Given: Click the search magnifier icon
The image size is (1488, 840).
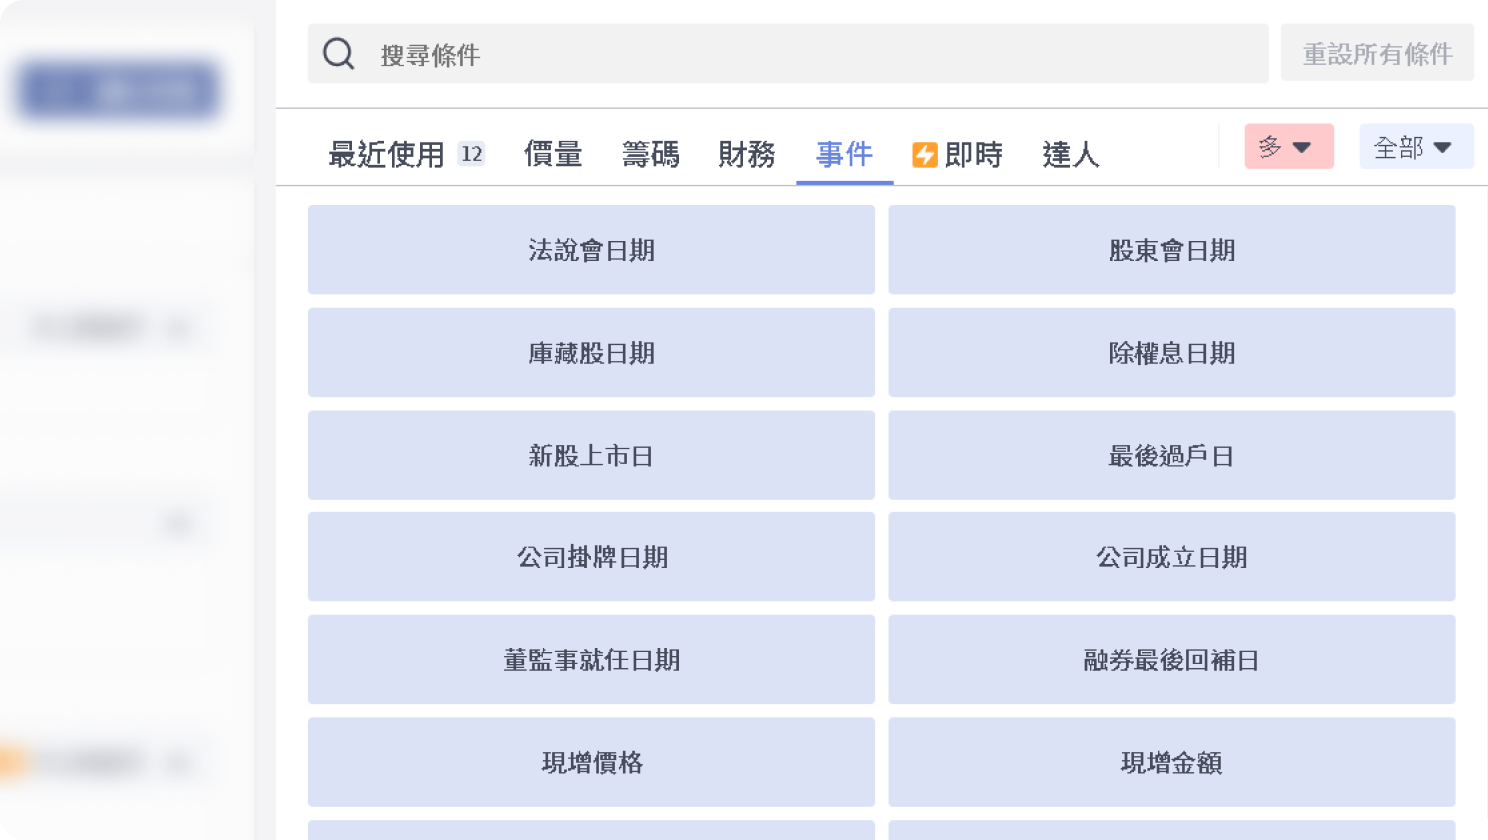Looking at the screenshot, I should click(x=338, y=54).
